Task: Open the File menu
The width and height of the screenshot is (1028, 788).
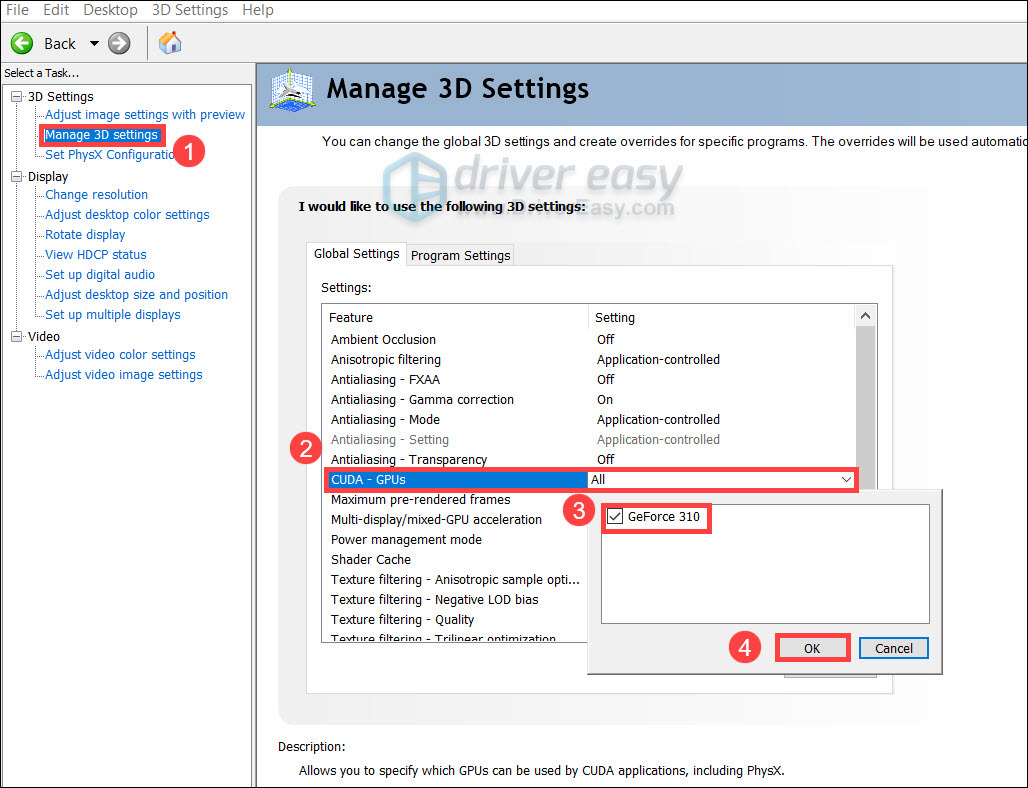Action: pos(17,10)
